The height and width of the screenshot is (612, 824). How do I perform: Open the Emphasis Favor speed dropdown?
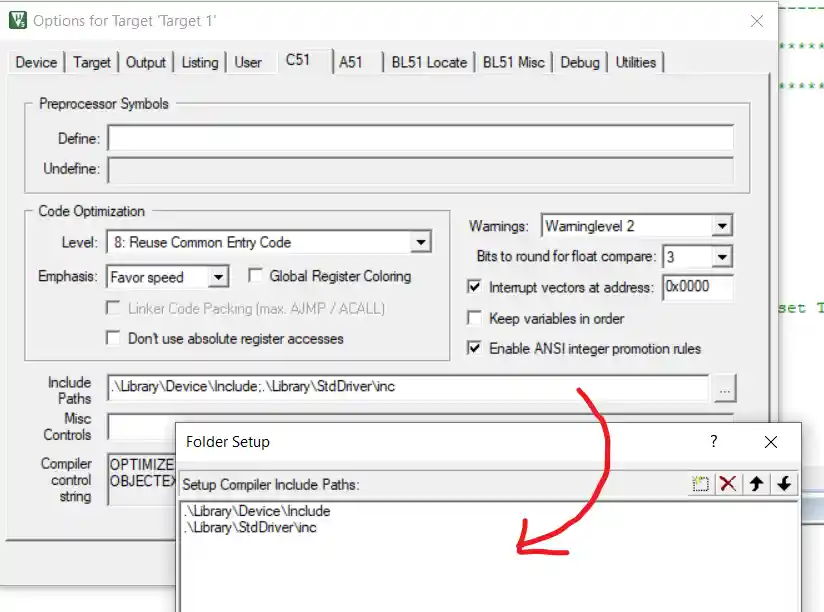(x=219, y=277)
